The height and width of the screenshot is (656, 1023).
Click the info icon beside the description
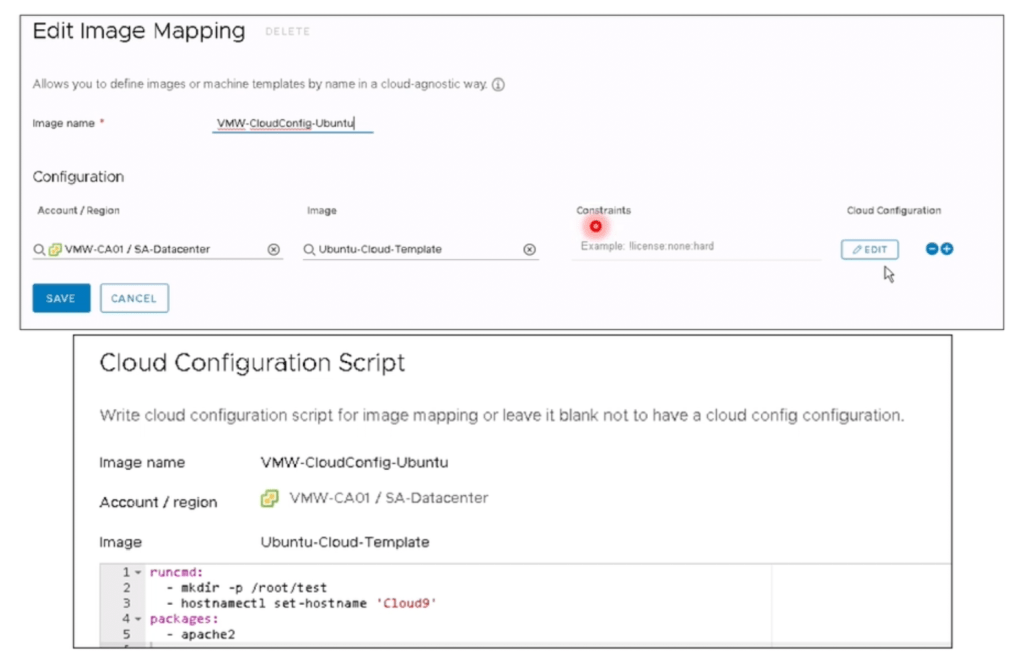click(x=498, y=85)
